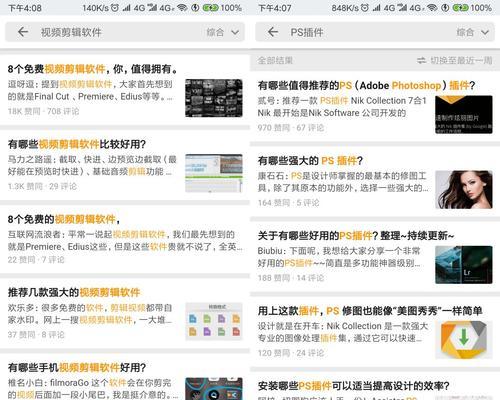Image resolution: width=500 pixels, height=400 pixels.
Task: Open 综合 sort dropdown in 视频剪辑软件 search
Action: point(223,32)
